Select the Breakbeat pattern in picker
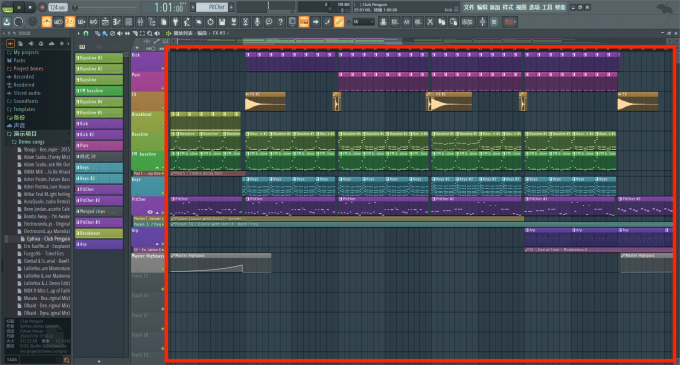680x365 pixels. point(99,233)
